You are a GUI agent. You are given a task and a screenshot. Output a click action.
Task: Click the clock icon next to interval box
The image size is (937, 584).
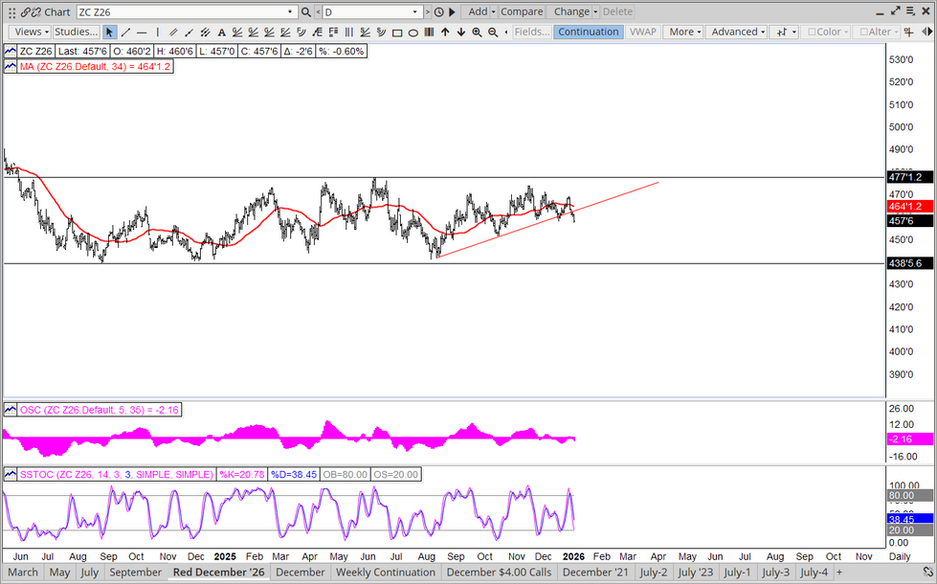(x=439, y=12)
